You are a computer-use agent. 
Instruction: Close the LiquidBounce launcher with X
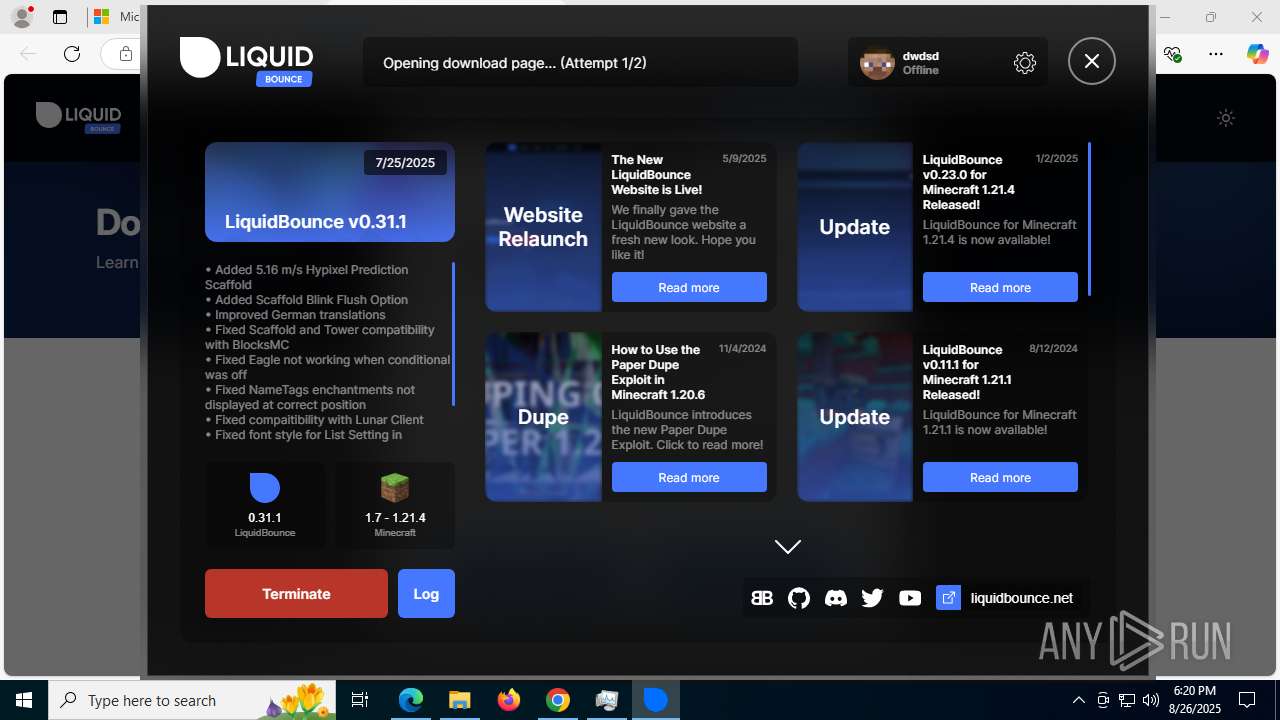tap(1091, 61)
